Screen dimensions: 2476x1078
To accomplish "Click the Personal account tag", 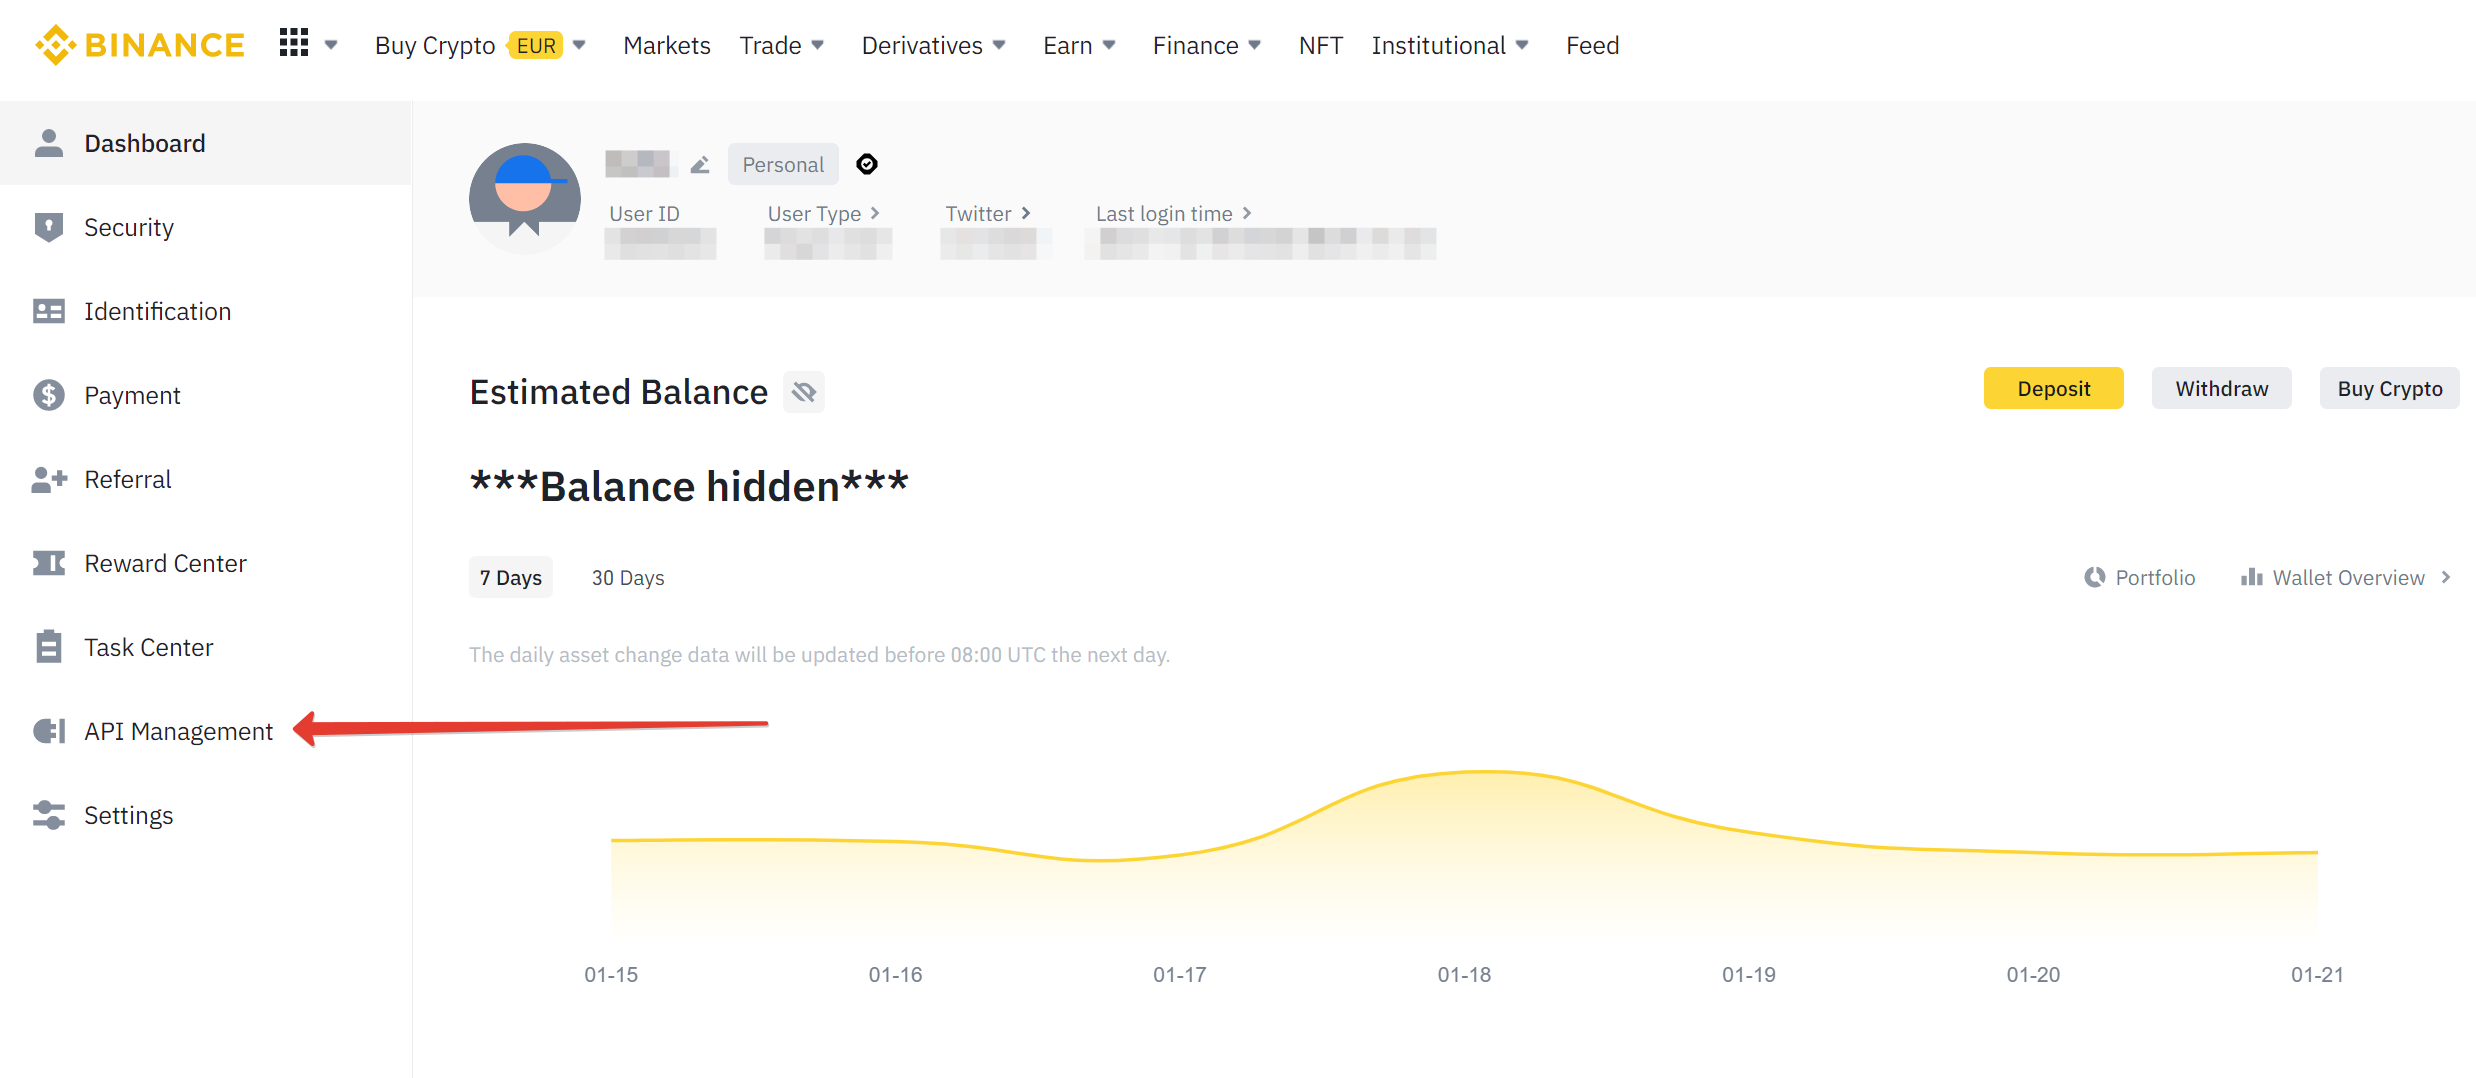I will tap(783, 164).
